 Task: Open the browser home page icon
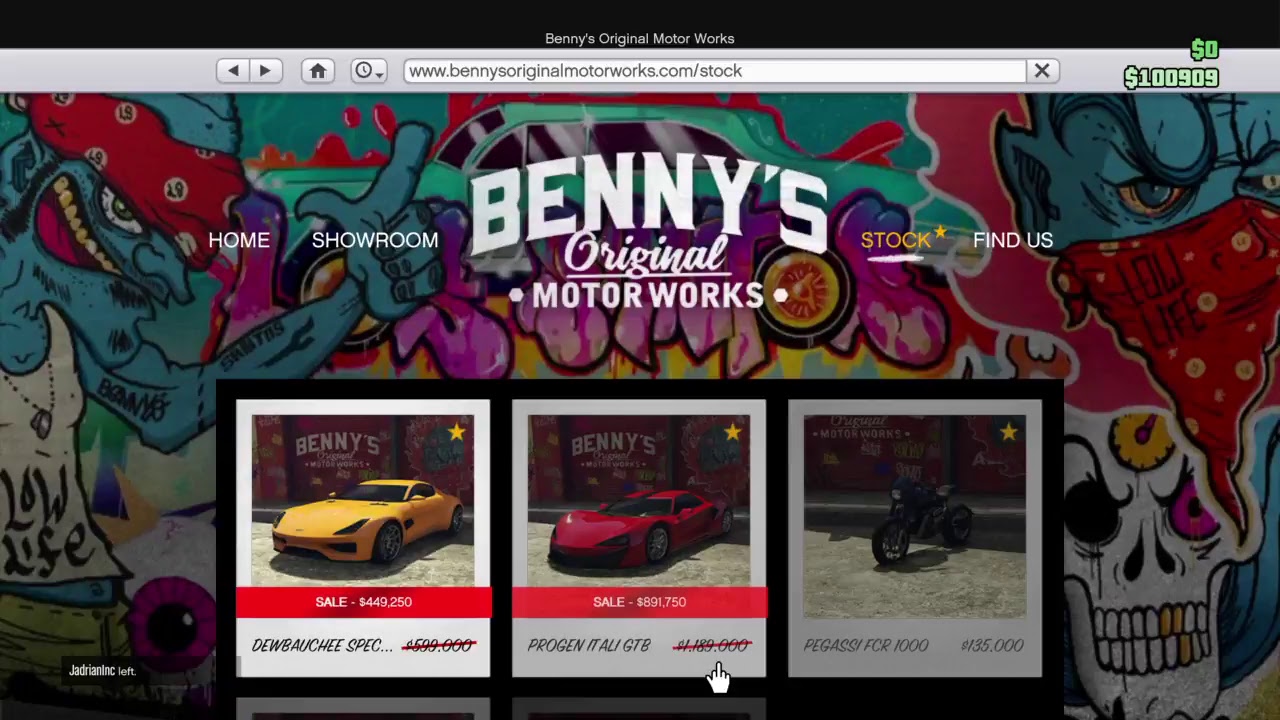pos(318,71)
